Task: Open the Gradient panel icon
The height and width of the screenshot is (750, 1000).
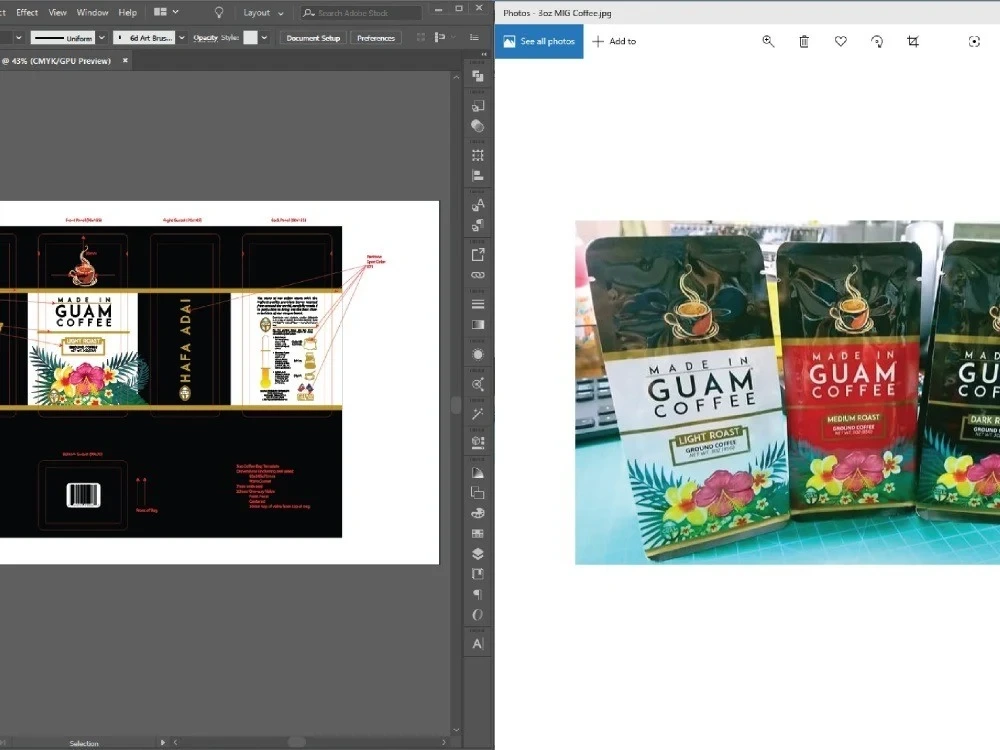Action: coord(478,325)
